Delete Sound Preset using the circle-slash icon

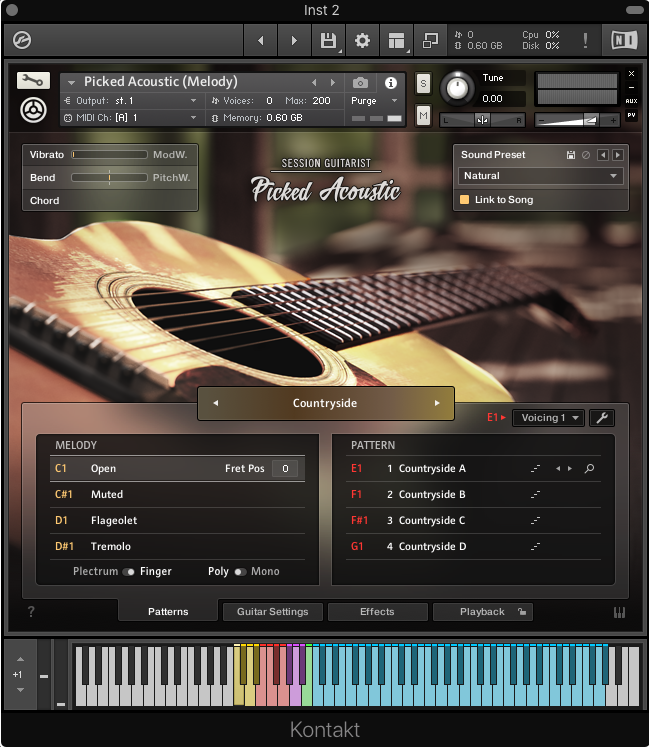[586, 155]
